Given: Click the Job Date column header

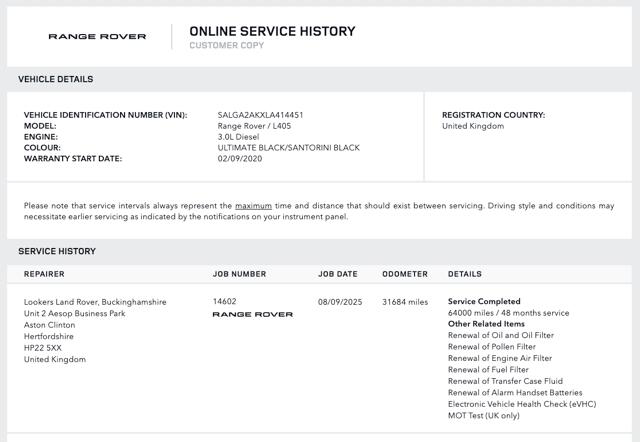Looking at the screenshot, I should 338,274.
